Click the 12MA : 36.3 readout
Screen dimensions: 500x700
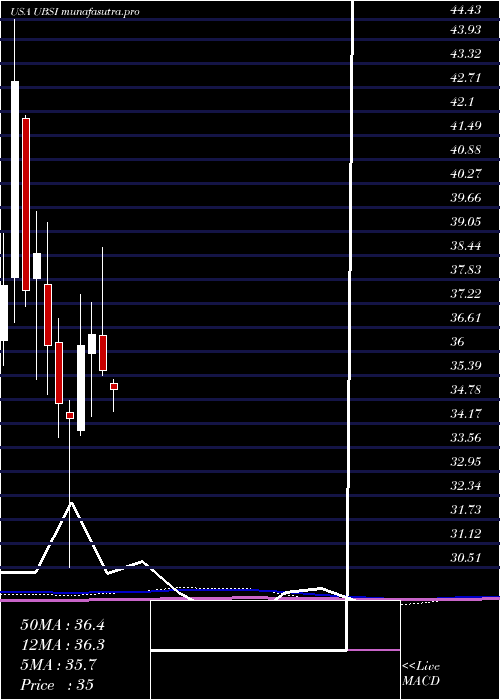click(x=62, y=646)
